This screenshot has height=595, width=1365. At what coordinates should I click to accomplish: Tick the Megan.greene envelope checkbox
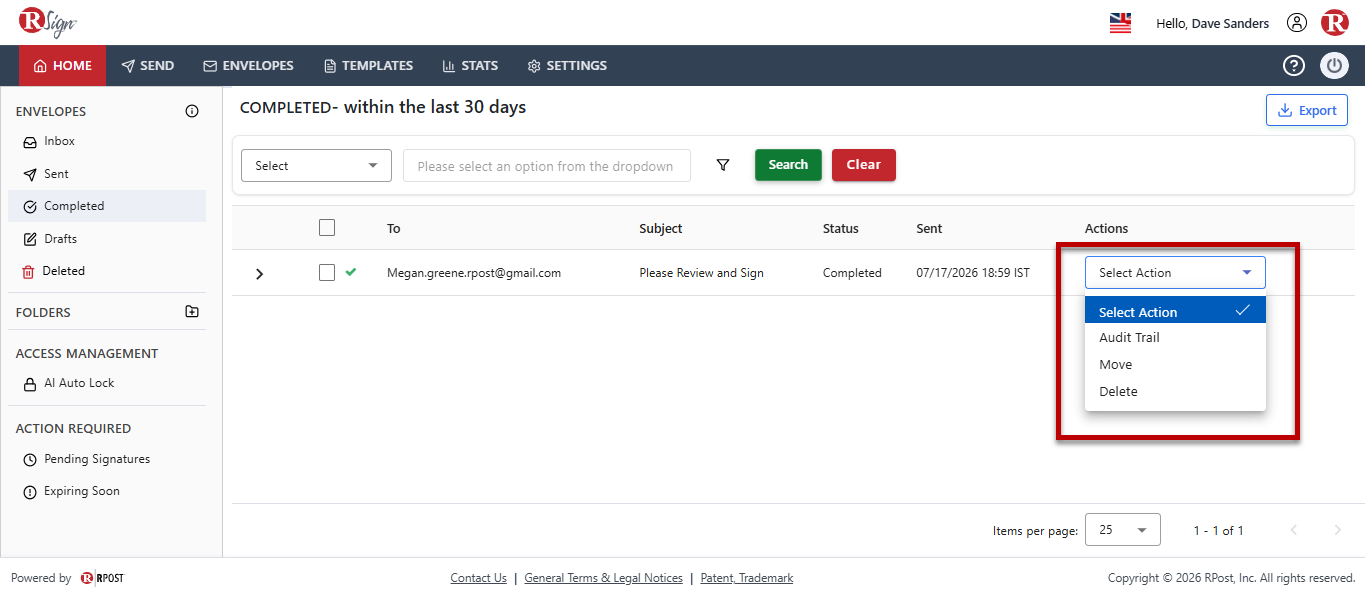pos(327,272)
